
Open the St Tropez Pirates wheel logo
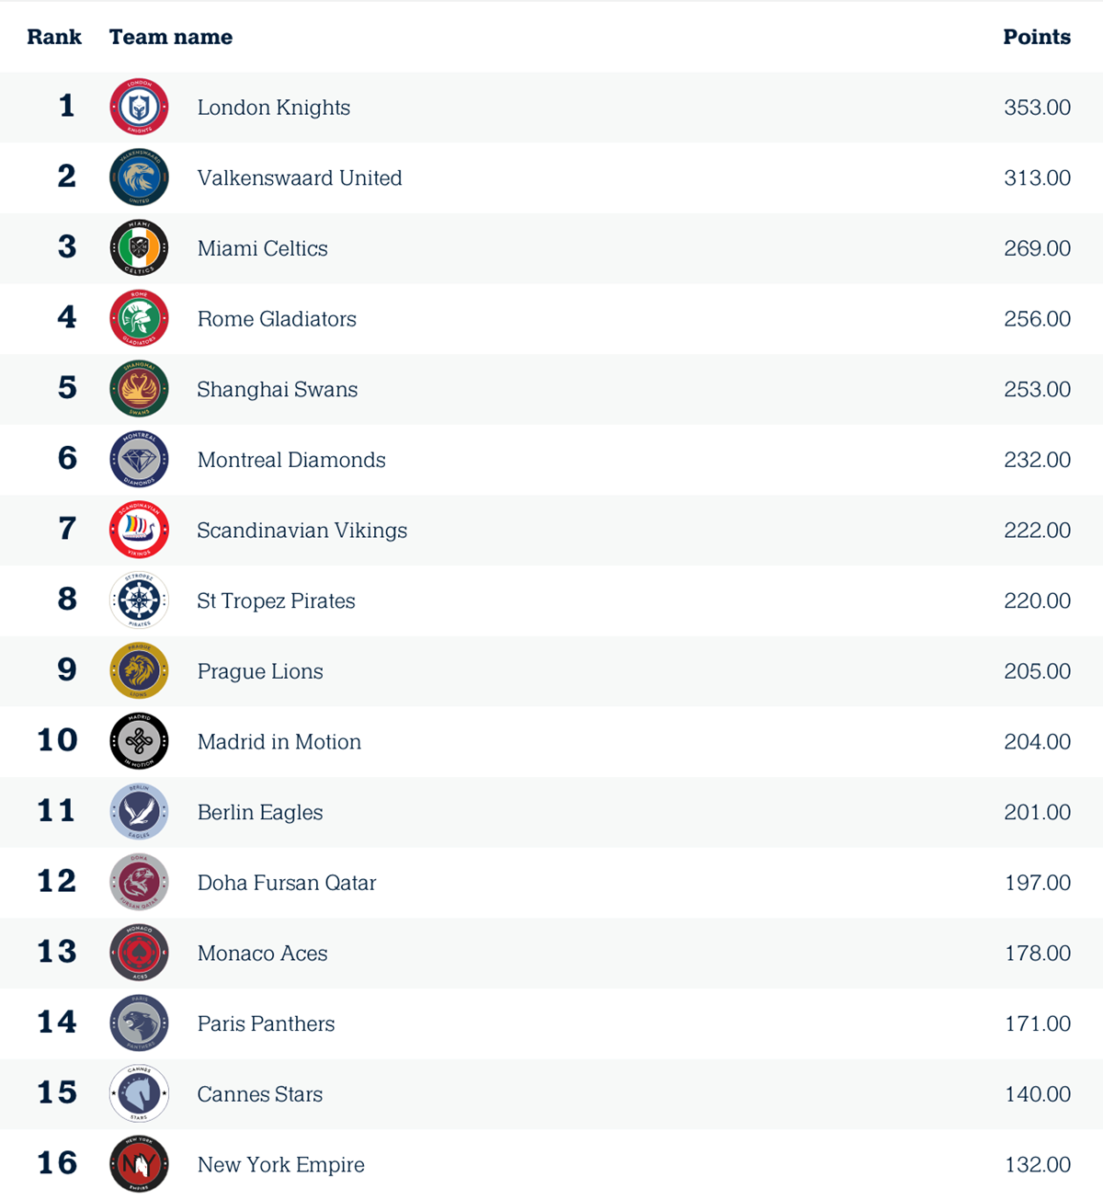click(139, 601)
